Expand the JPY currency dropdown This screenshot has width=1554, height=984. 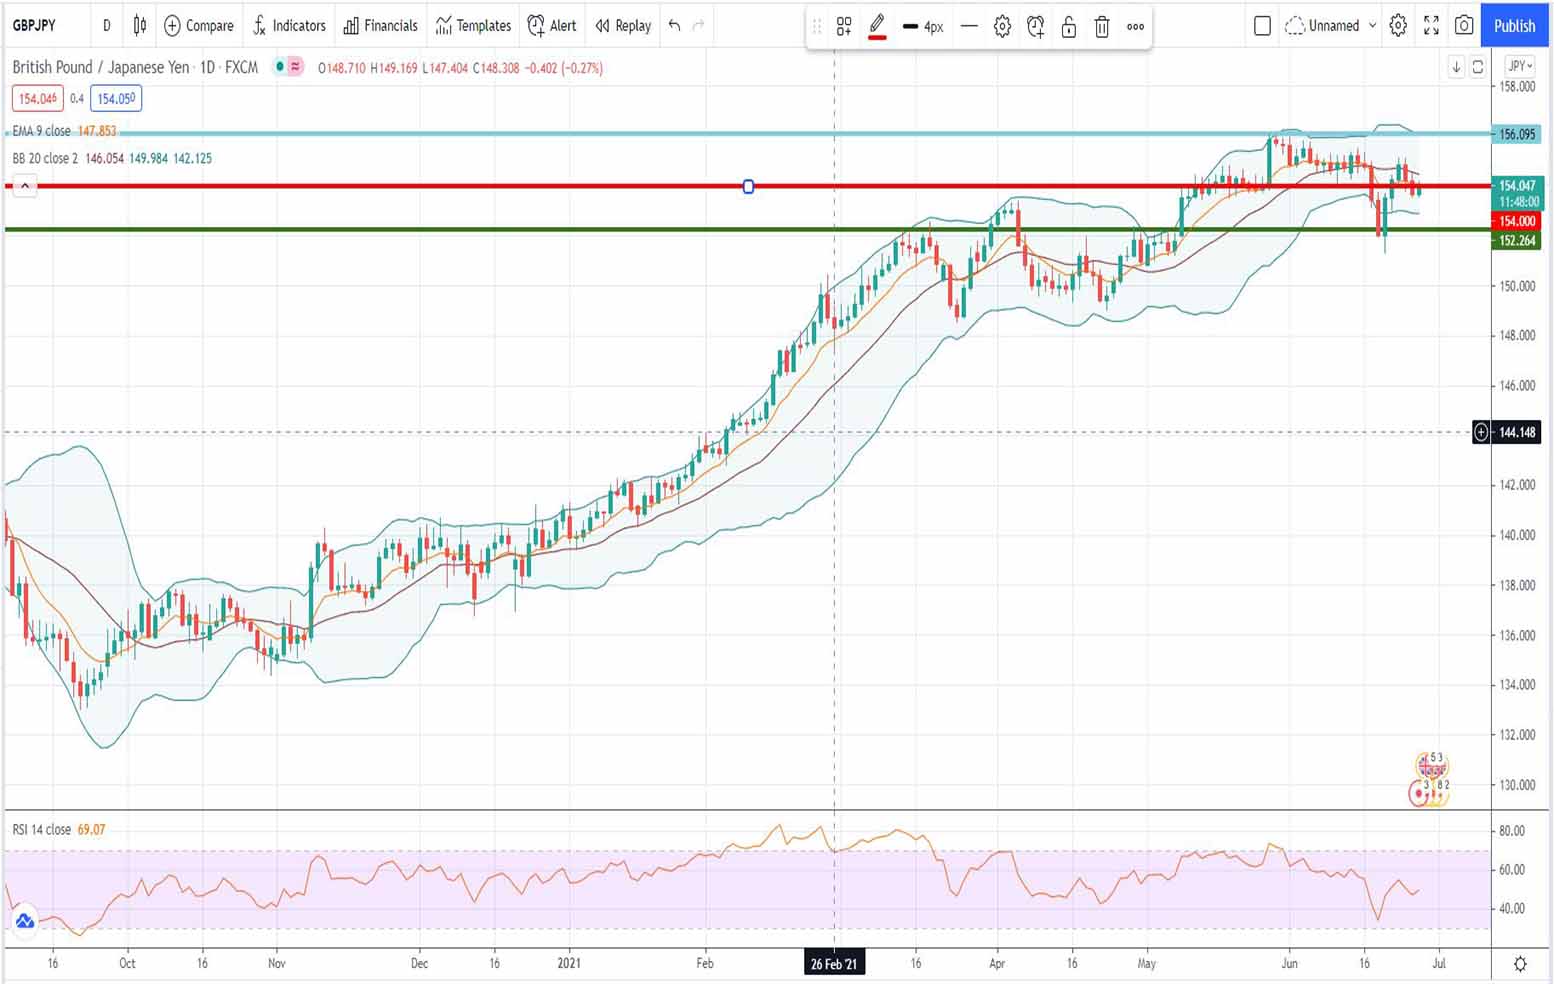point(1519,66)
